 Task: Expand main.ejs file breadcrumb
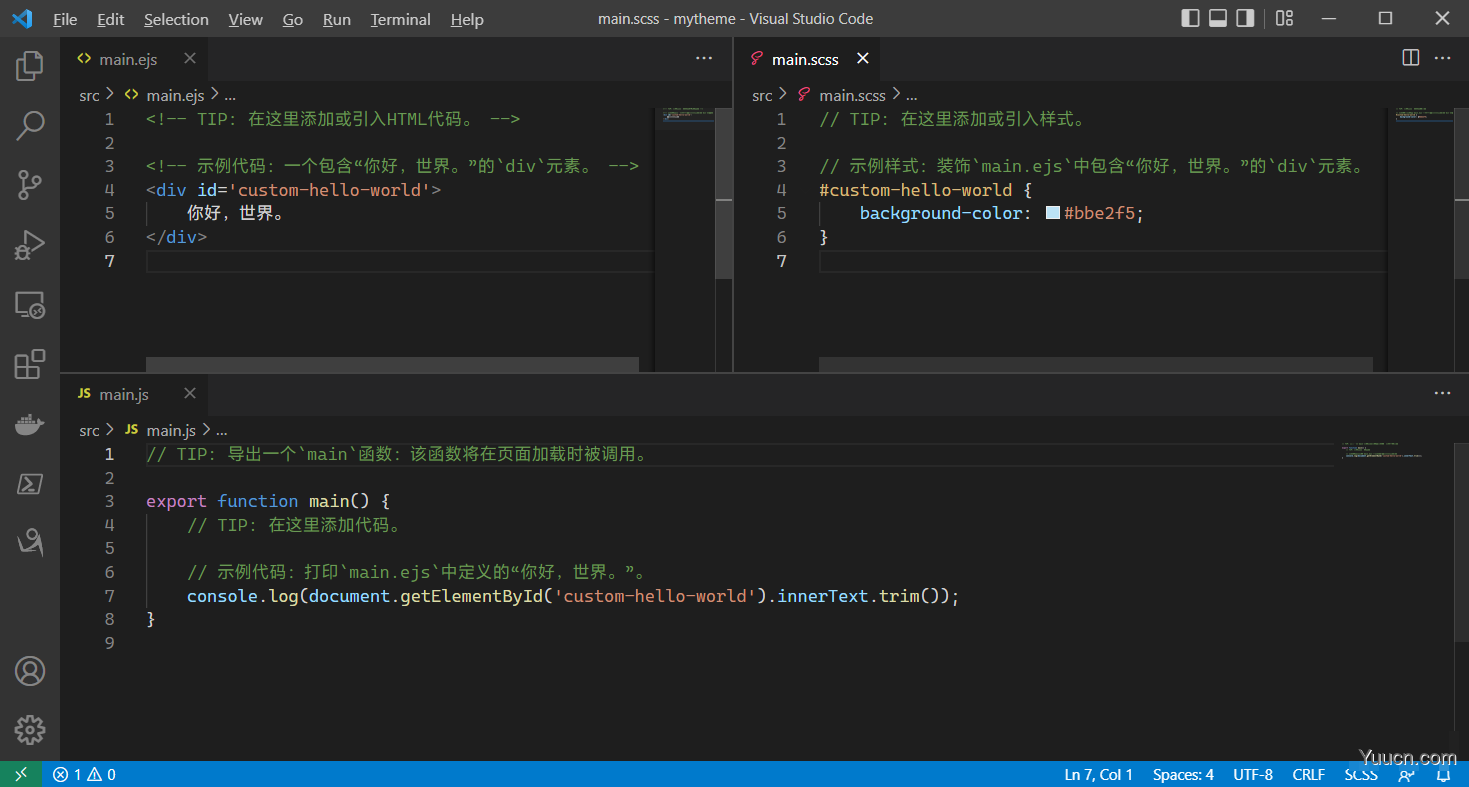pyautogui.click(x=175, y=95)
